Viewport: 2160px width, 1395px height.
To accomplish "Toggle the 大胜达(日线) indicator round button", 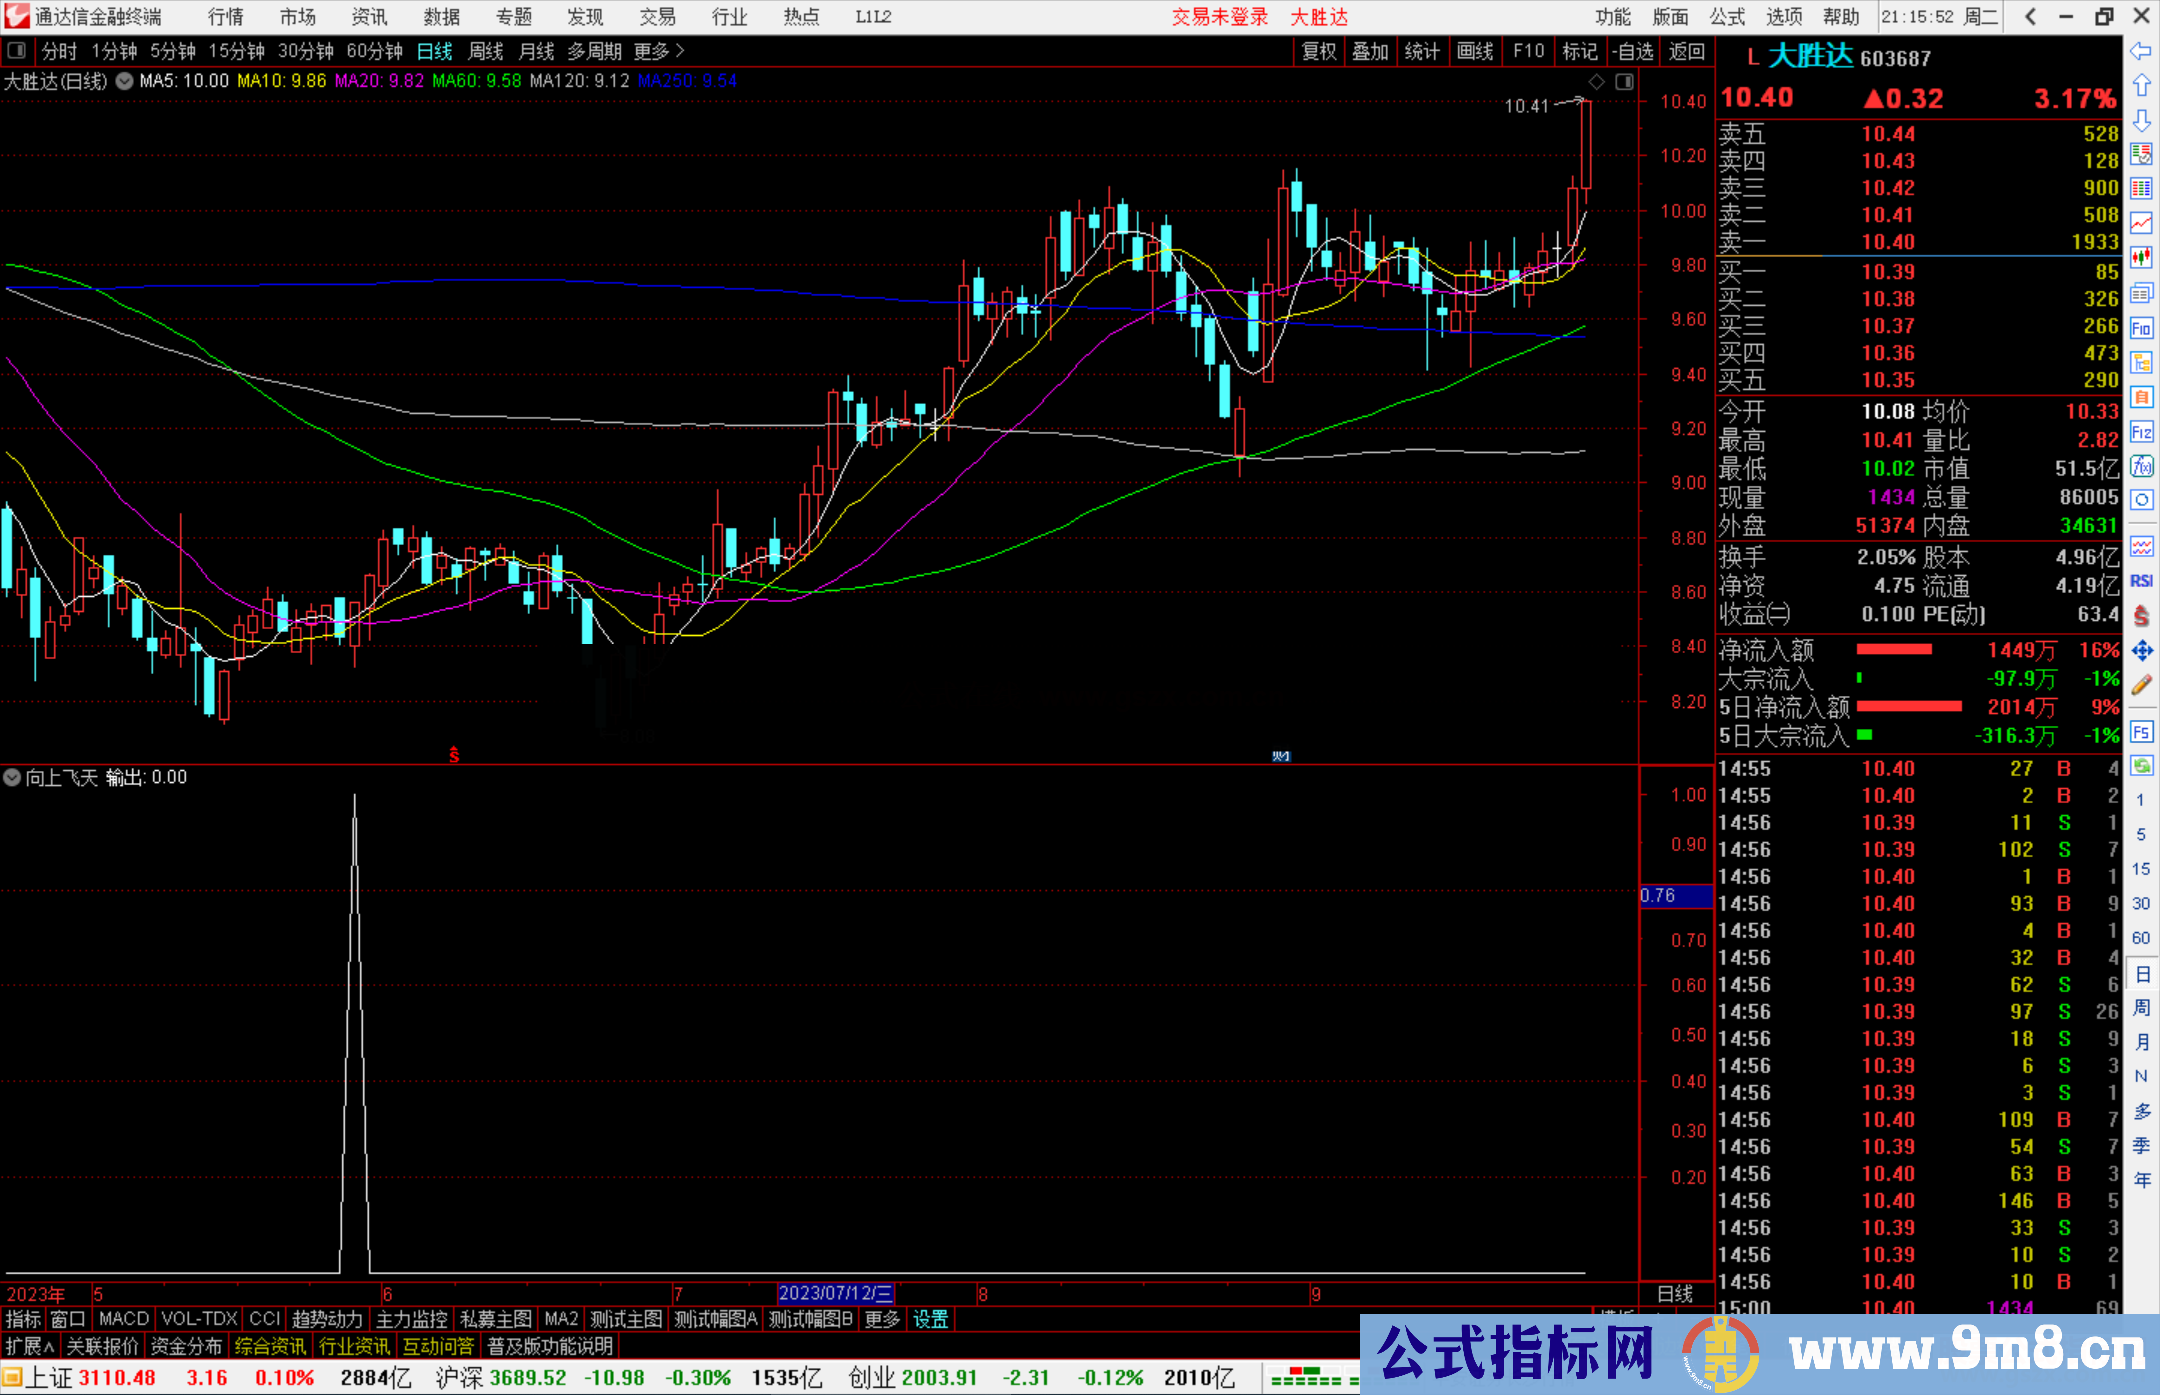I will tap(124, 82).
